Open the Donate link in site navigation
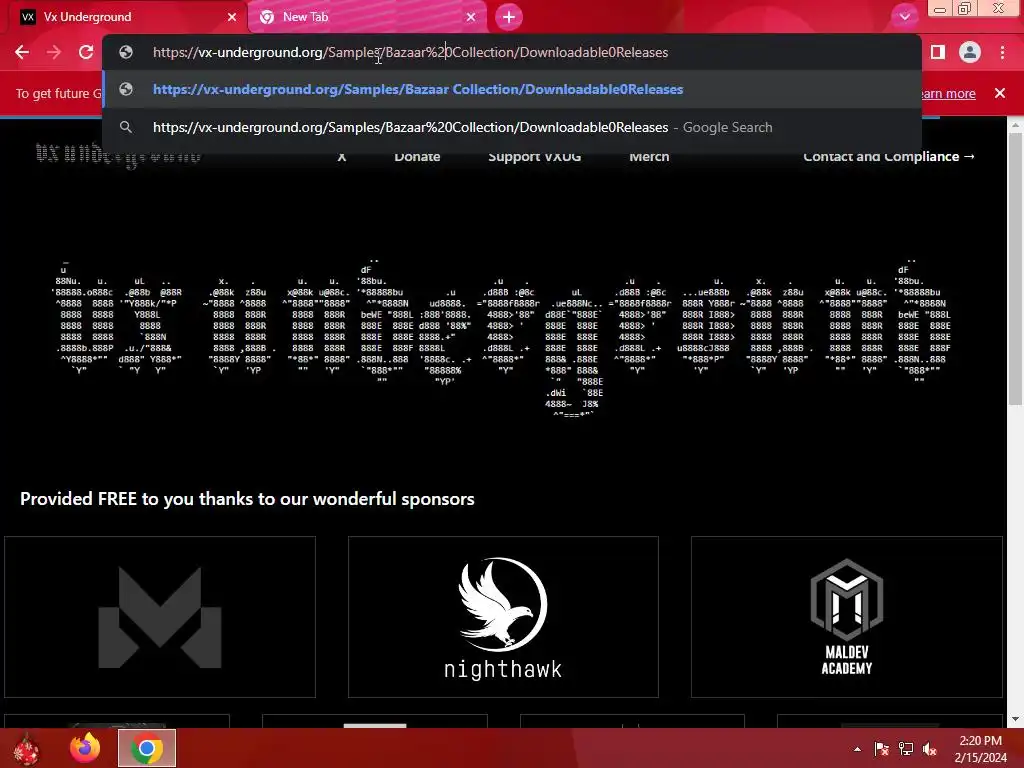This screenshot has width=1024, height=768. (417, 157)
